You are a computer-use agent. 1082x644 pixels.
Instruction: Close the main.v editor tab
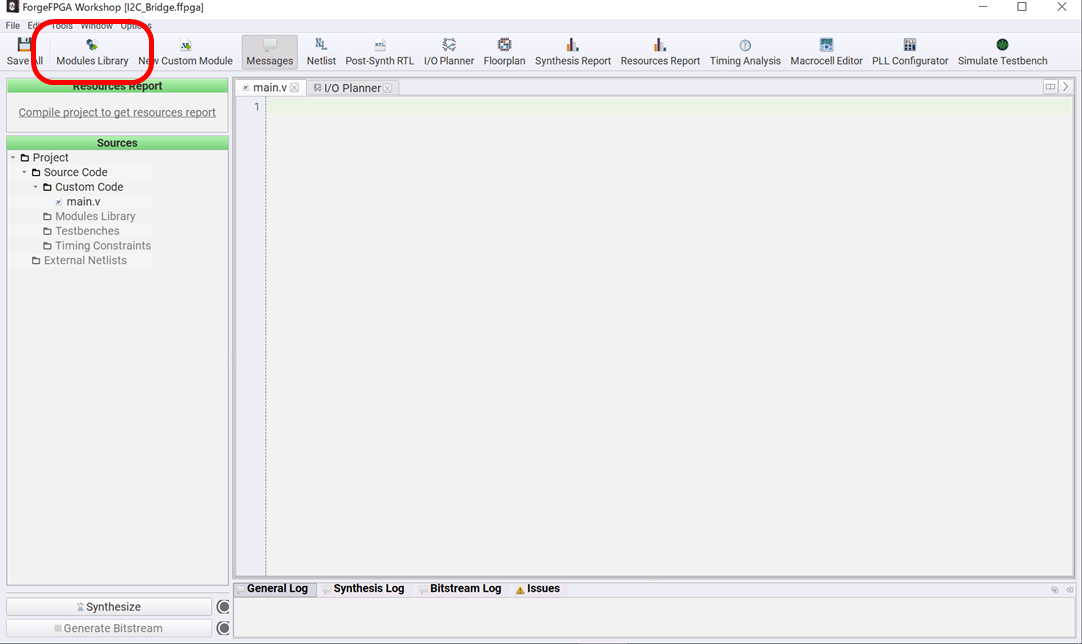(x=294, y=88)
